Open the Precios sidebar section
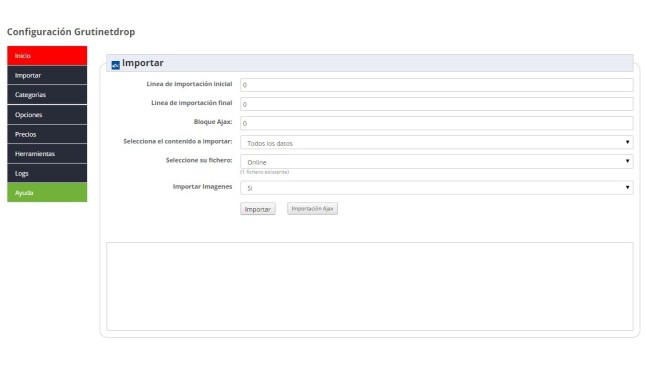This screenshot has height=366, width=646. (x=47, y=134)
